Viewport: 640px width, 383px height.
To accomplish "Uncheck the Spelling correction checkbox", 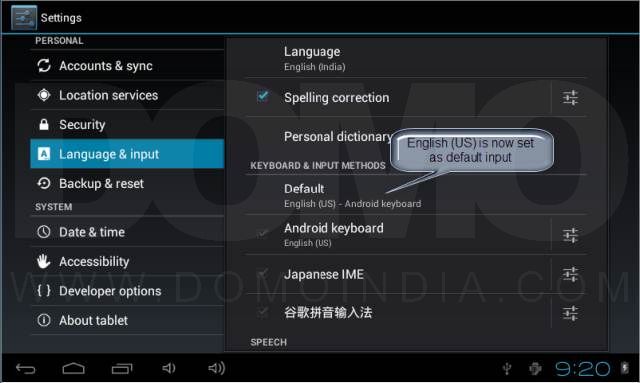I will [263, 96].
